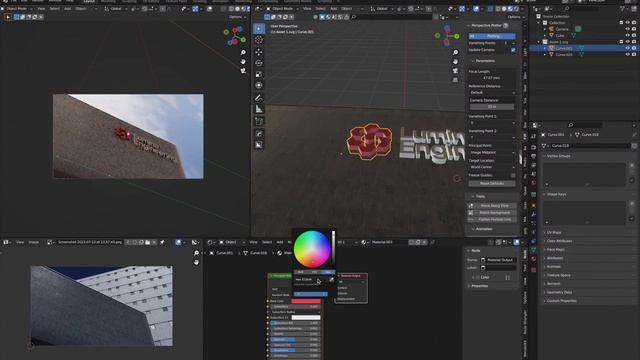Select the Rotate tool in viewport toolbar

(259, 63)
